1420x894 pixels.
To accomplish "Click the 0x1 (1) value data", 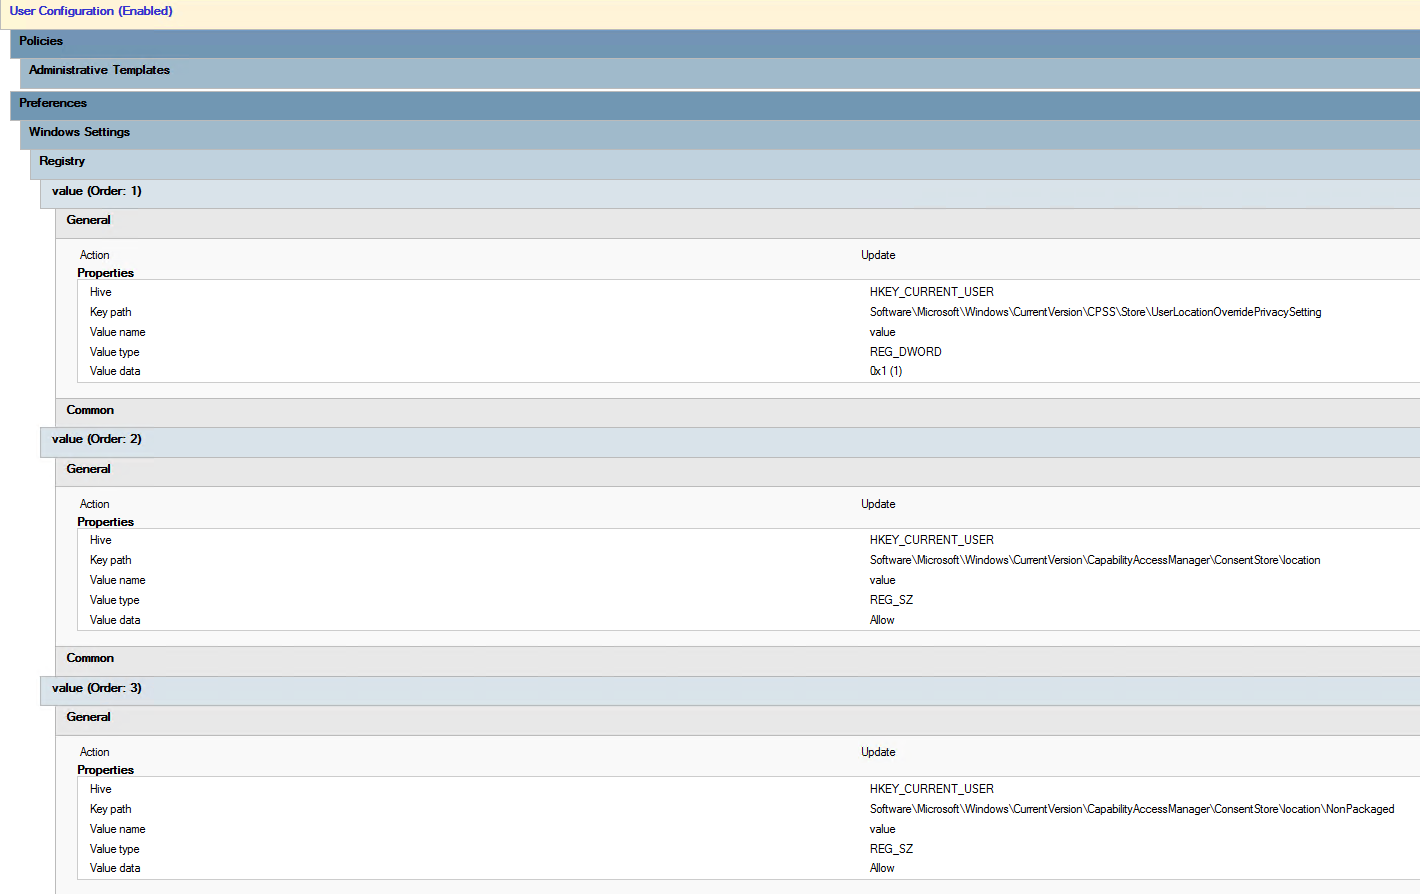I will point(885,371).
